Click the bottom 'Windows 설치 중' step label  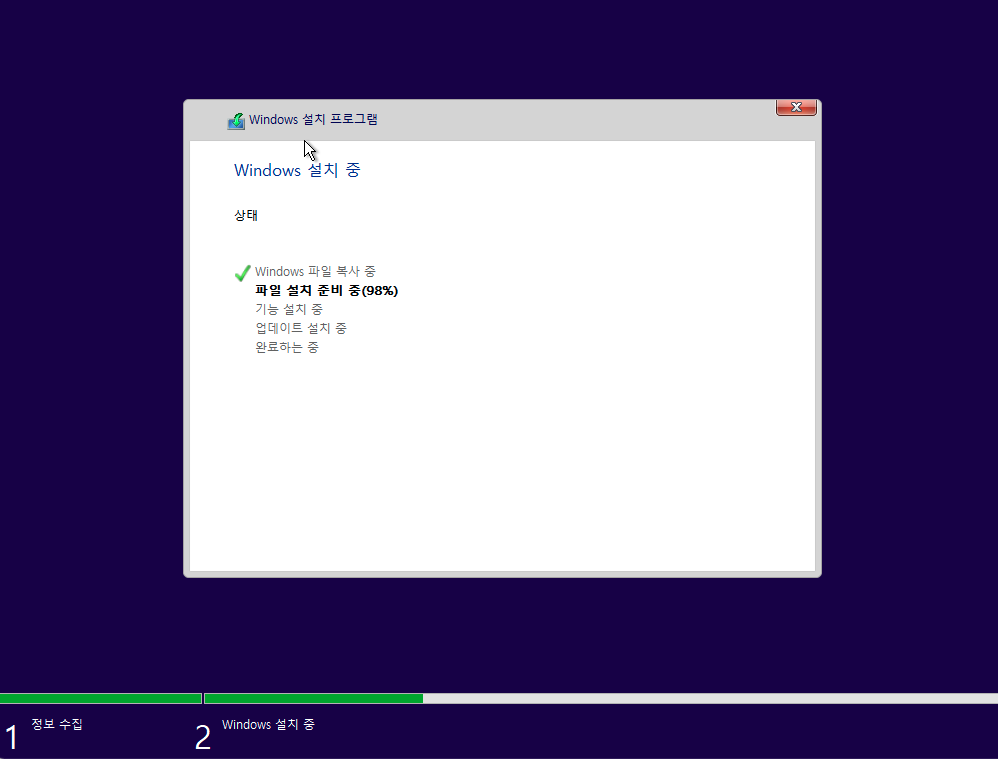tap(268, 725)
